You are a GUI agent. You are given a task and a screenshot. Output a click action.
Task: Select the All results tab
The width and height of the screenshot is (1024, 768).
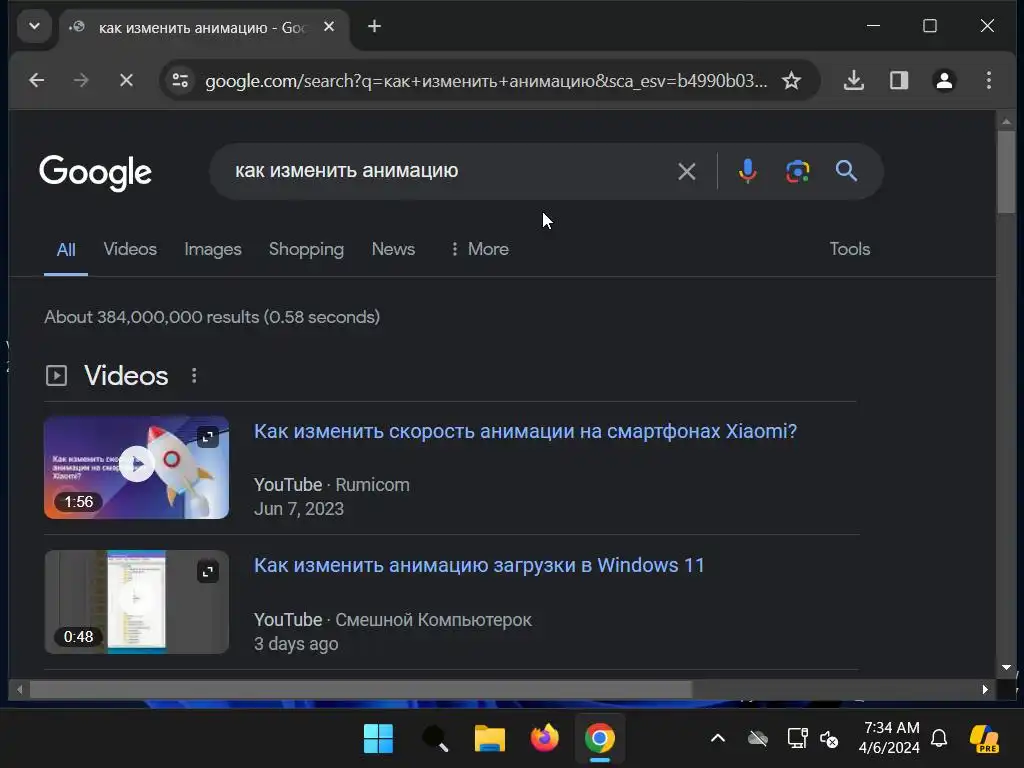66,249
